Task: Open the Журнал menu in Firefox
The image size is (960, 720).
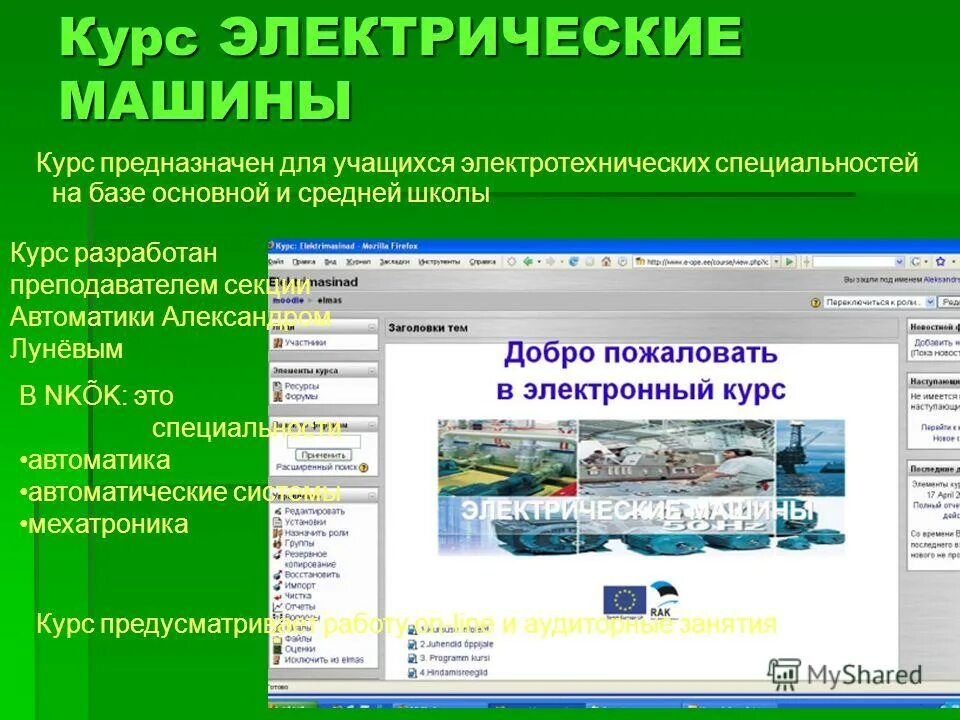Action: 358,261
